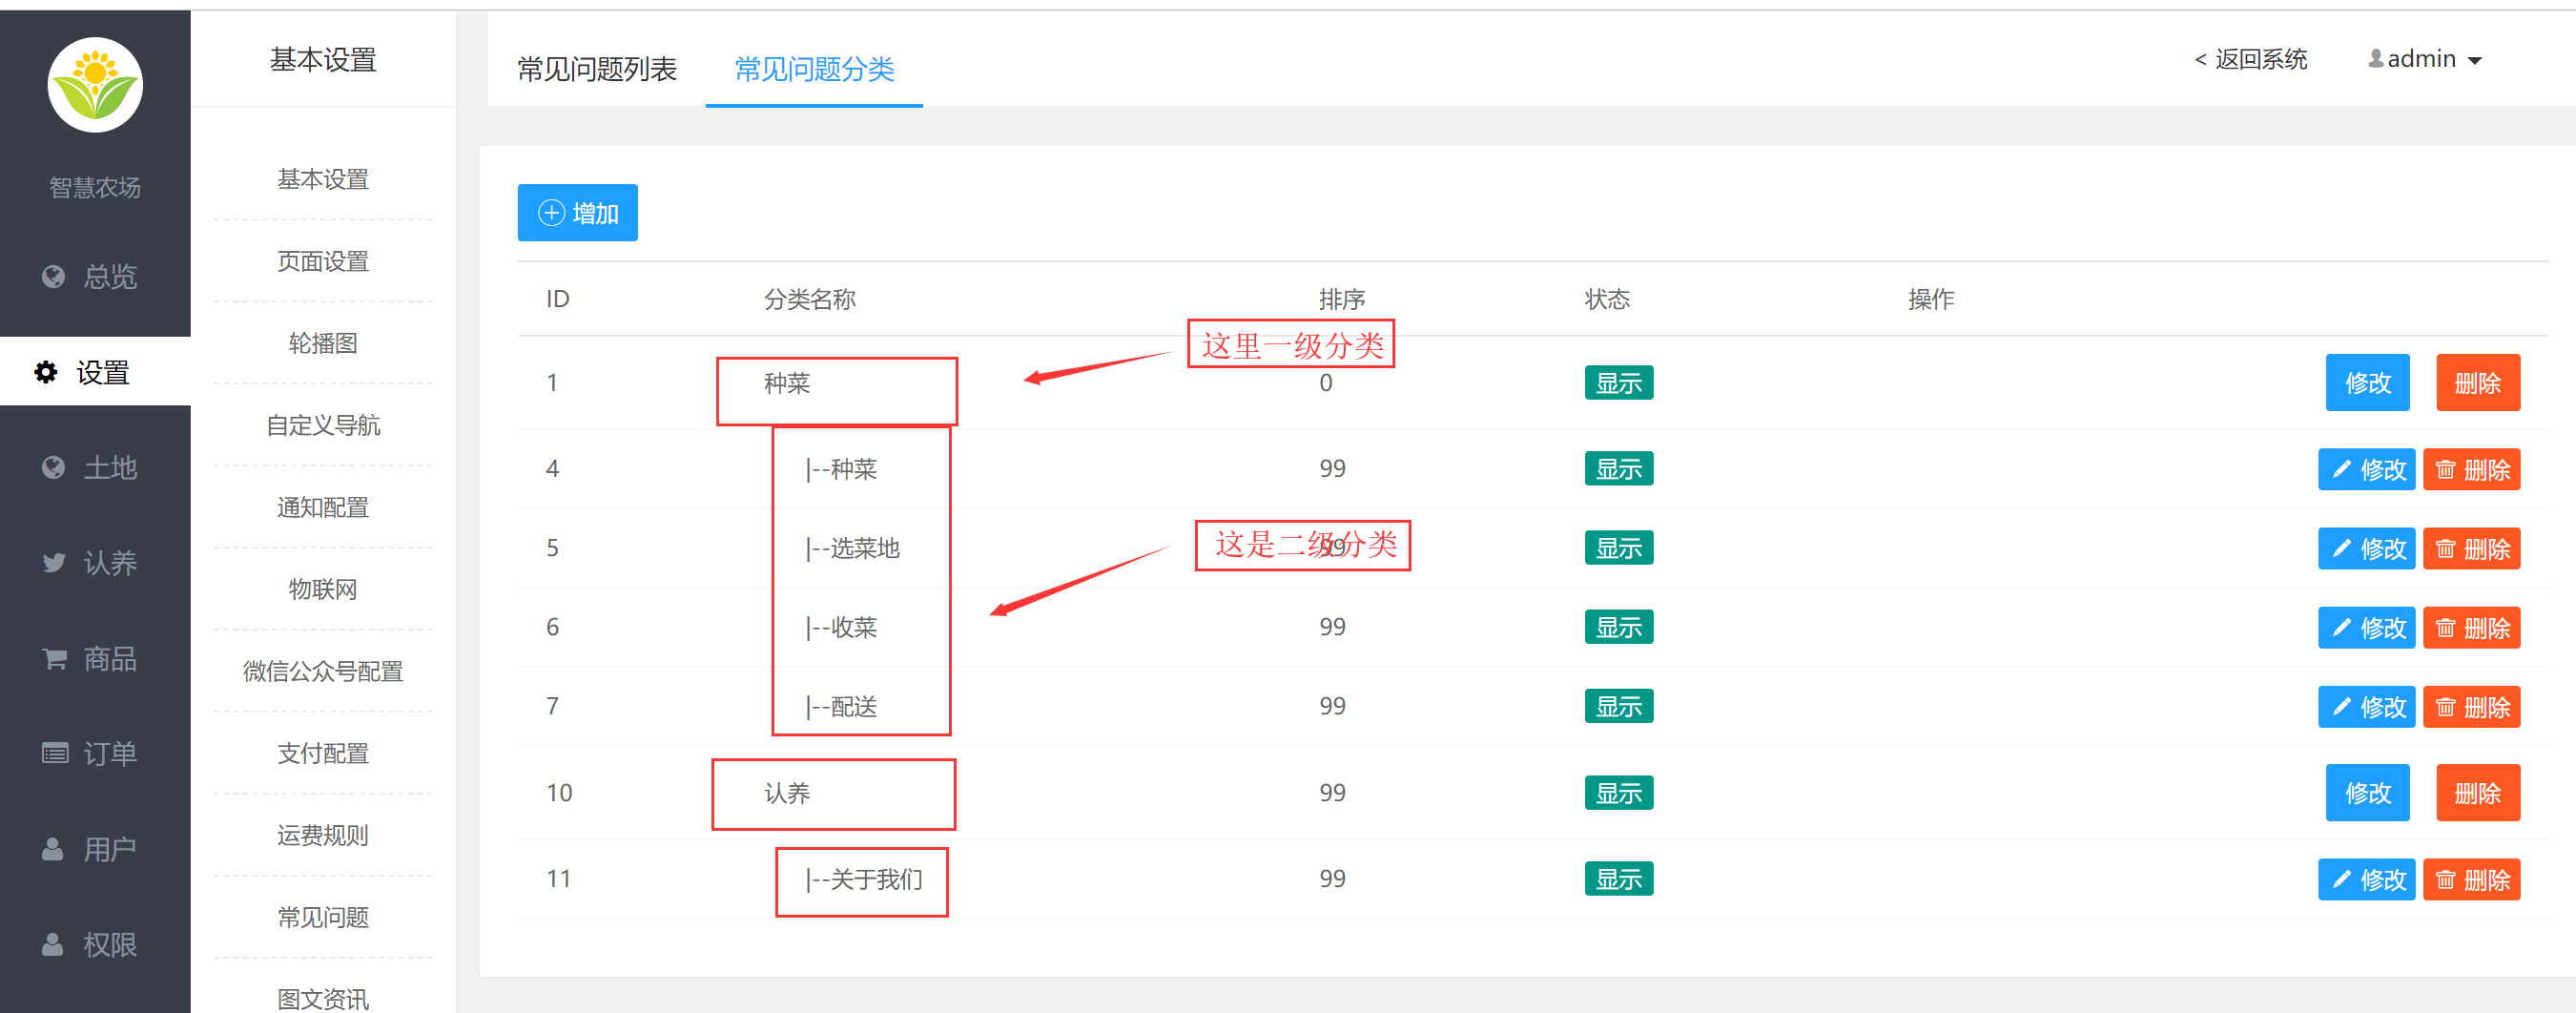Delete the |--配送 row

[x=2471, y=707]
